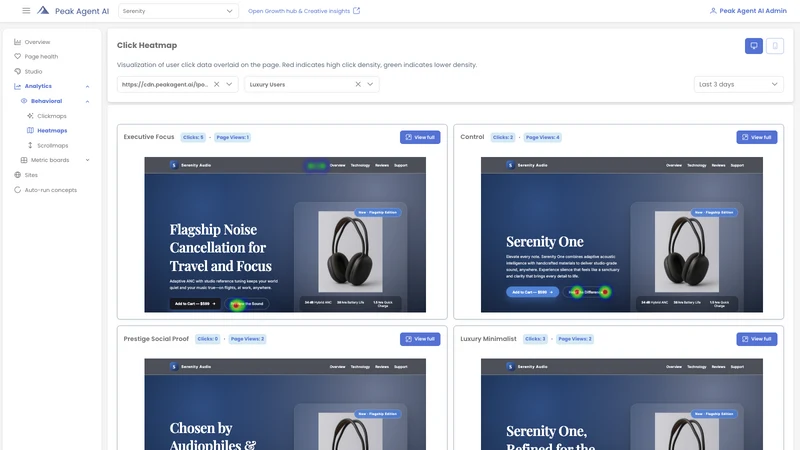Open the hamburger navigation menu
The width and height of the screenshot is (800, 450).
[26, 11]
